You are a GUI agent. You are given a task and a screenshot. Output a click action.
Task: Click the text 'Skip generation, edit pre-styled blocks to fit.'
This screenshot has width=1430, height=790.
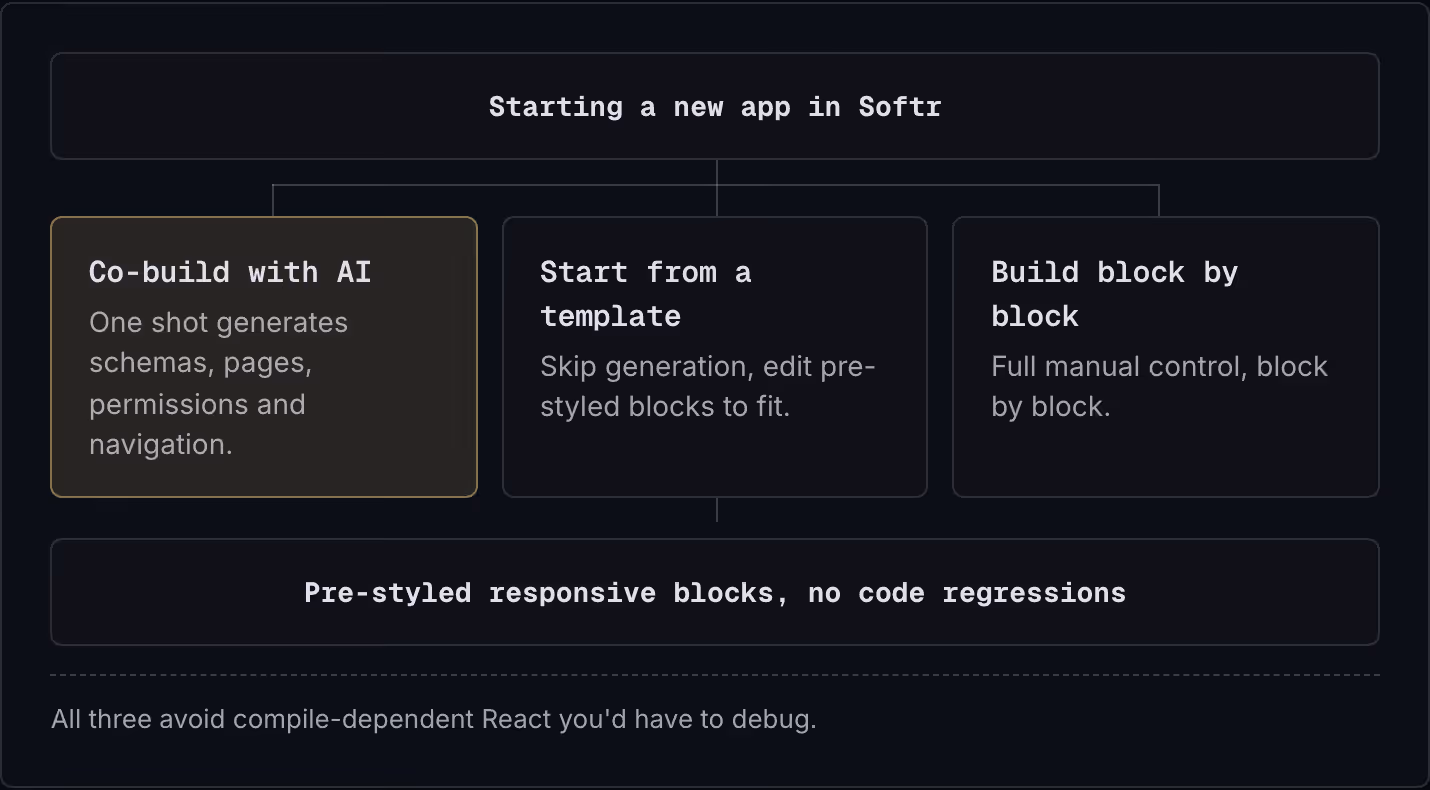(708, 387)
